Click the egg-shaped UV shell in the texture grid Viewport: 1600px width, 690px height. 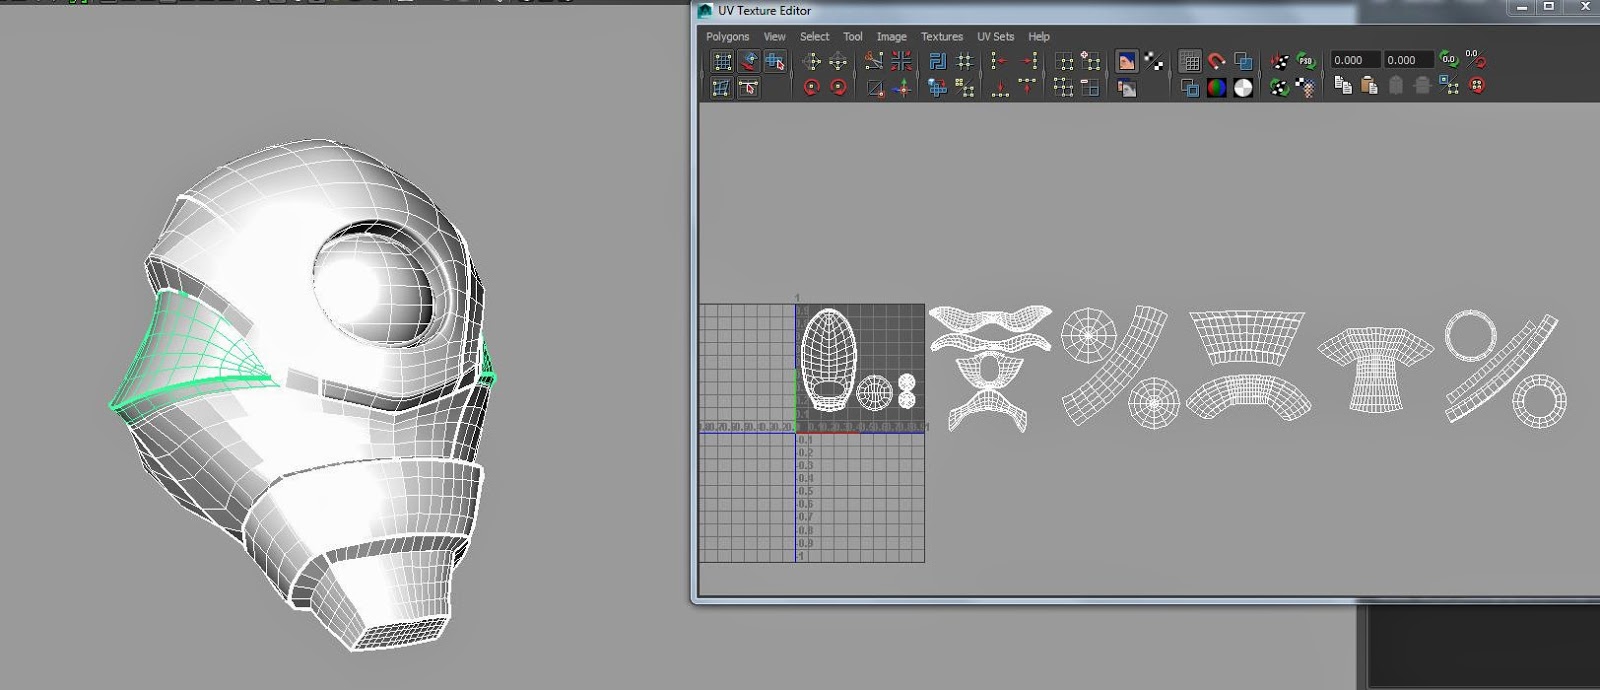tap(829, 359)
